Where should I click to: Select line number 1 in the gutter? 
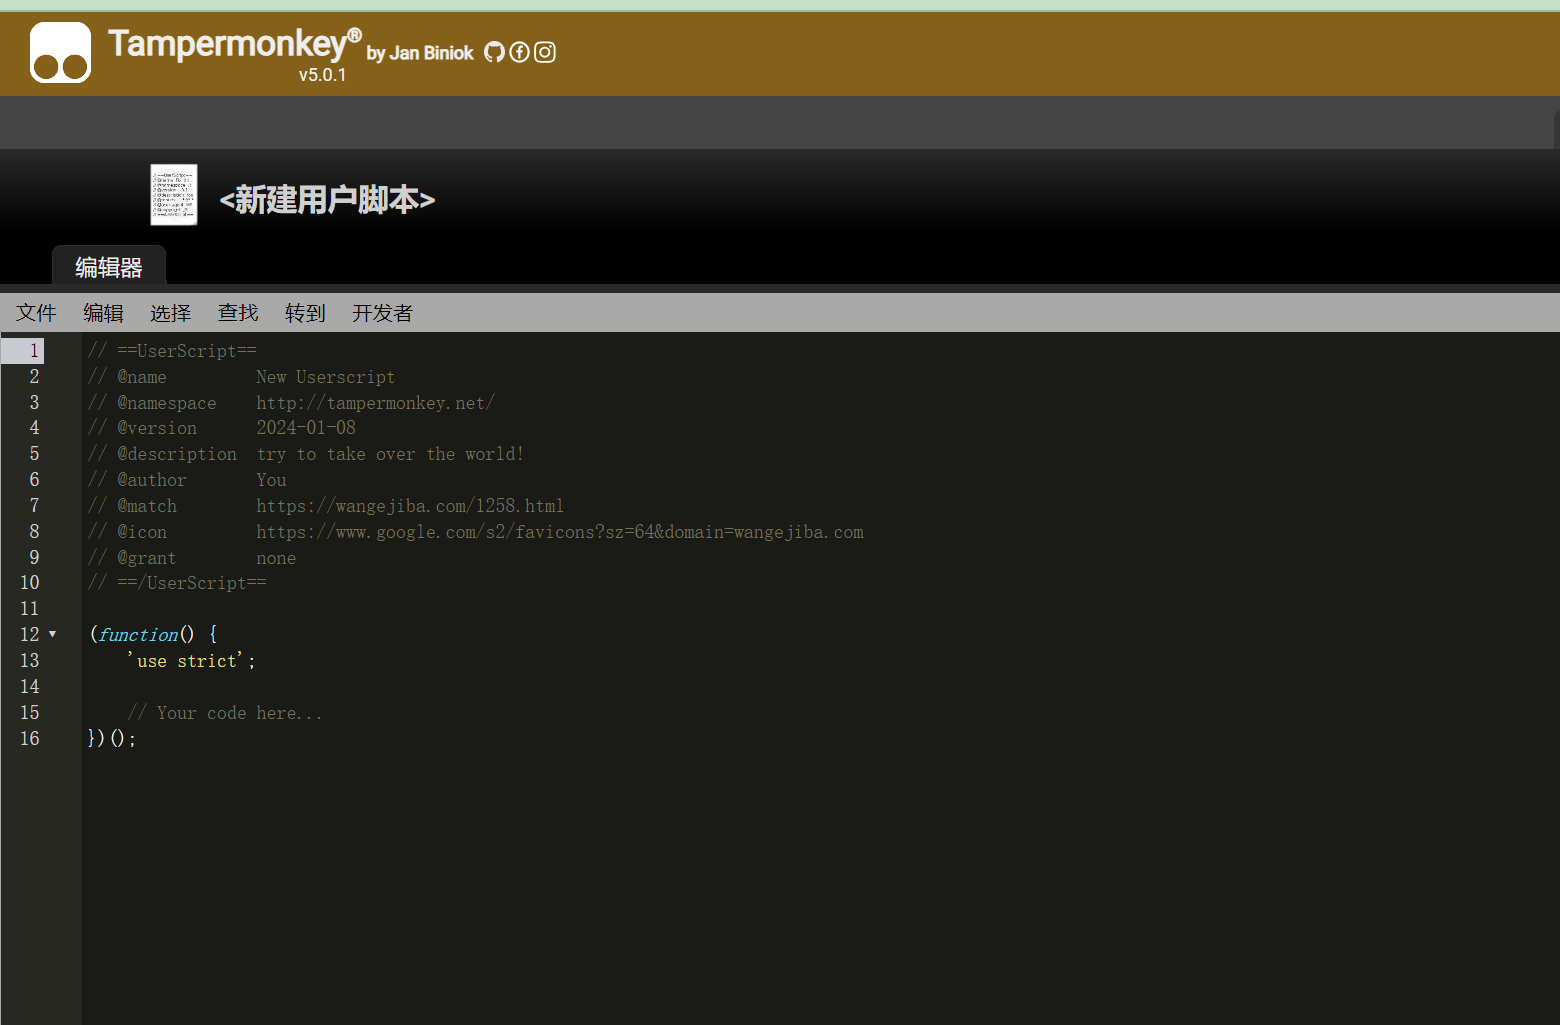34,351
